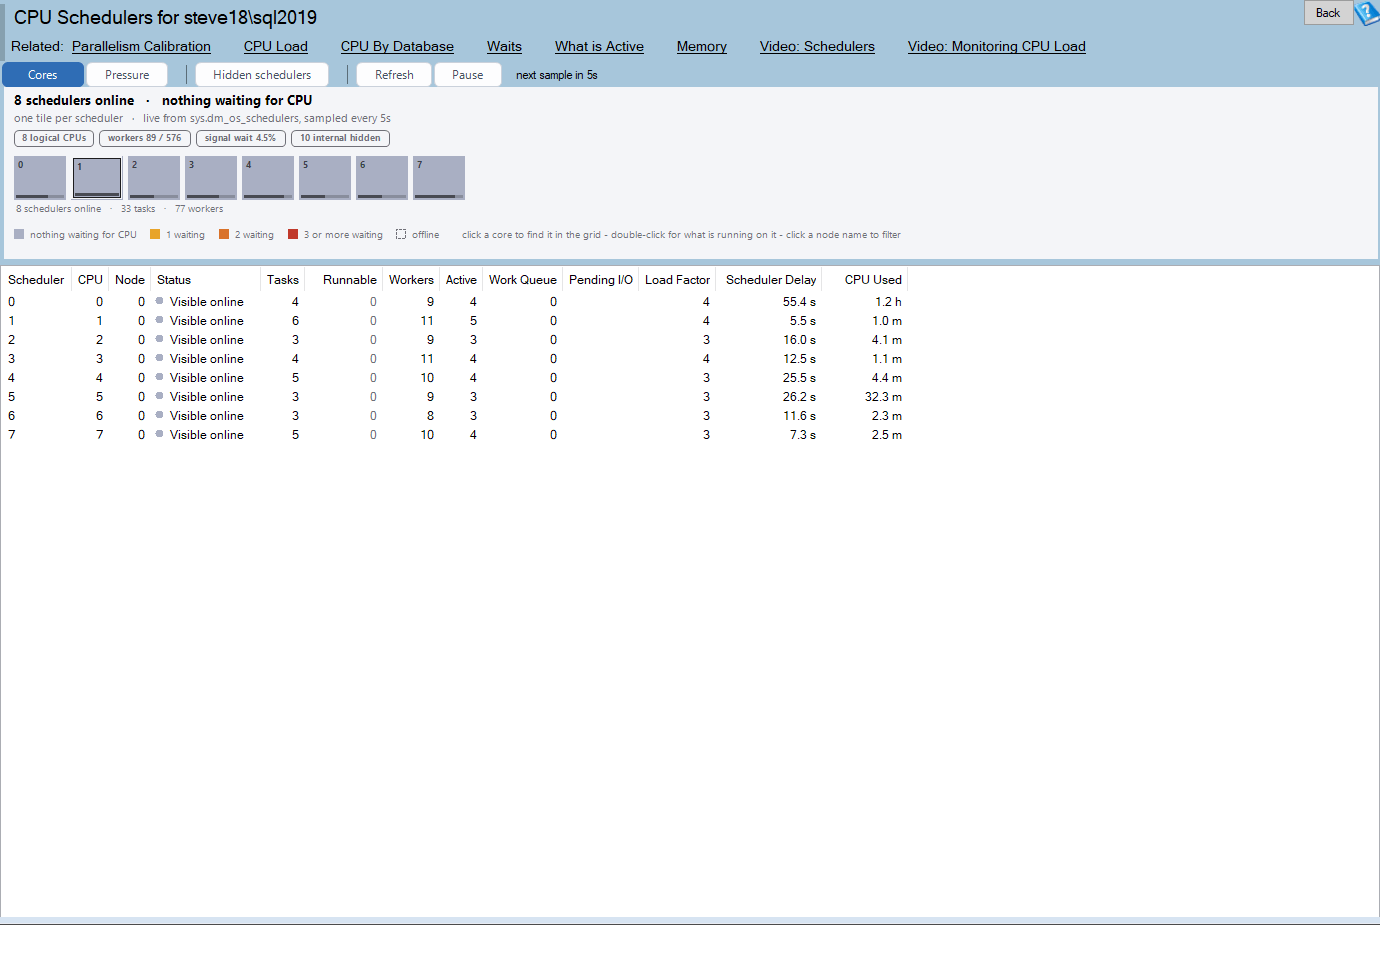Open the Memory related link
This screenshot has height=976, width=1380.
702,46
